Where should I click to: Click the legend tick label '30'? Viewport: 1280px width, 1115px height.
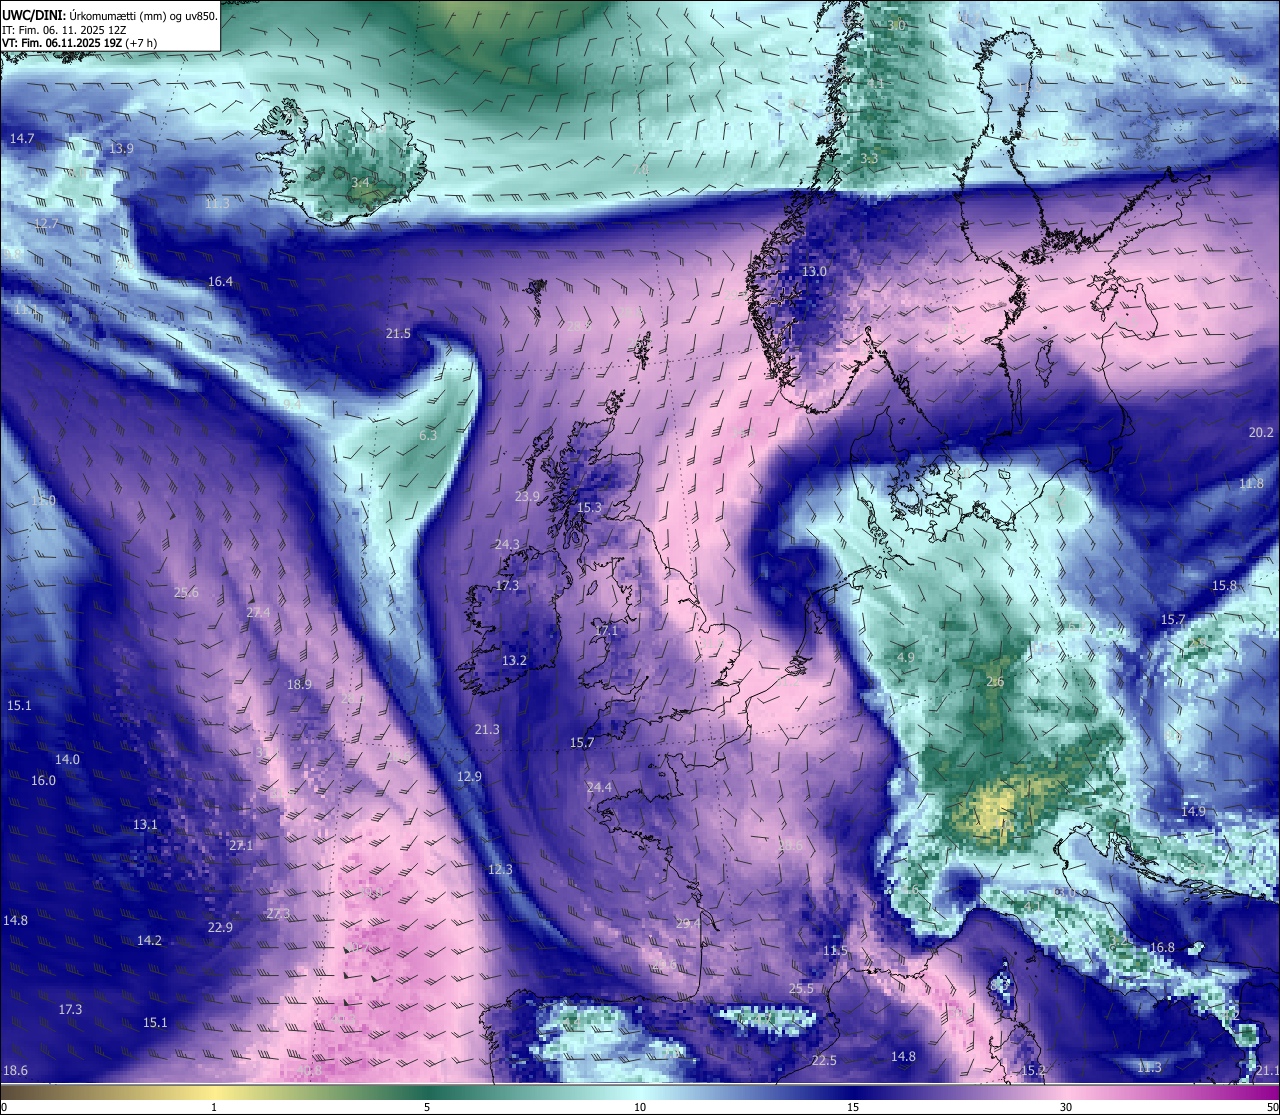click(x=1066, y=1107)
